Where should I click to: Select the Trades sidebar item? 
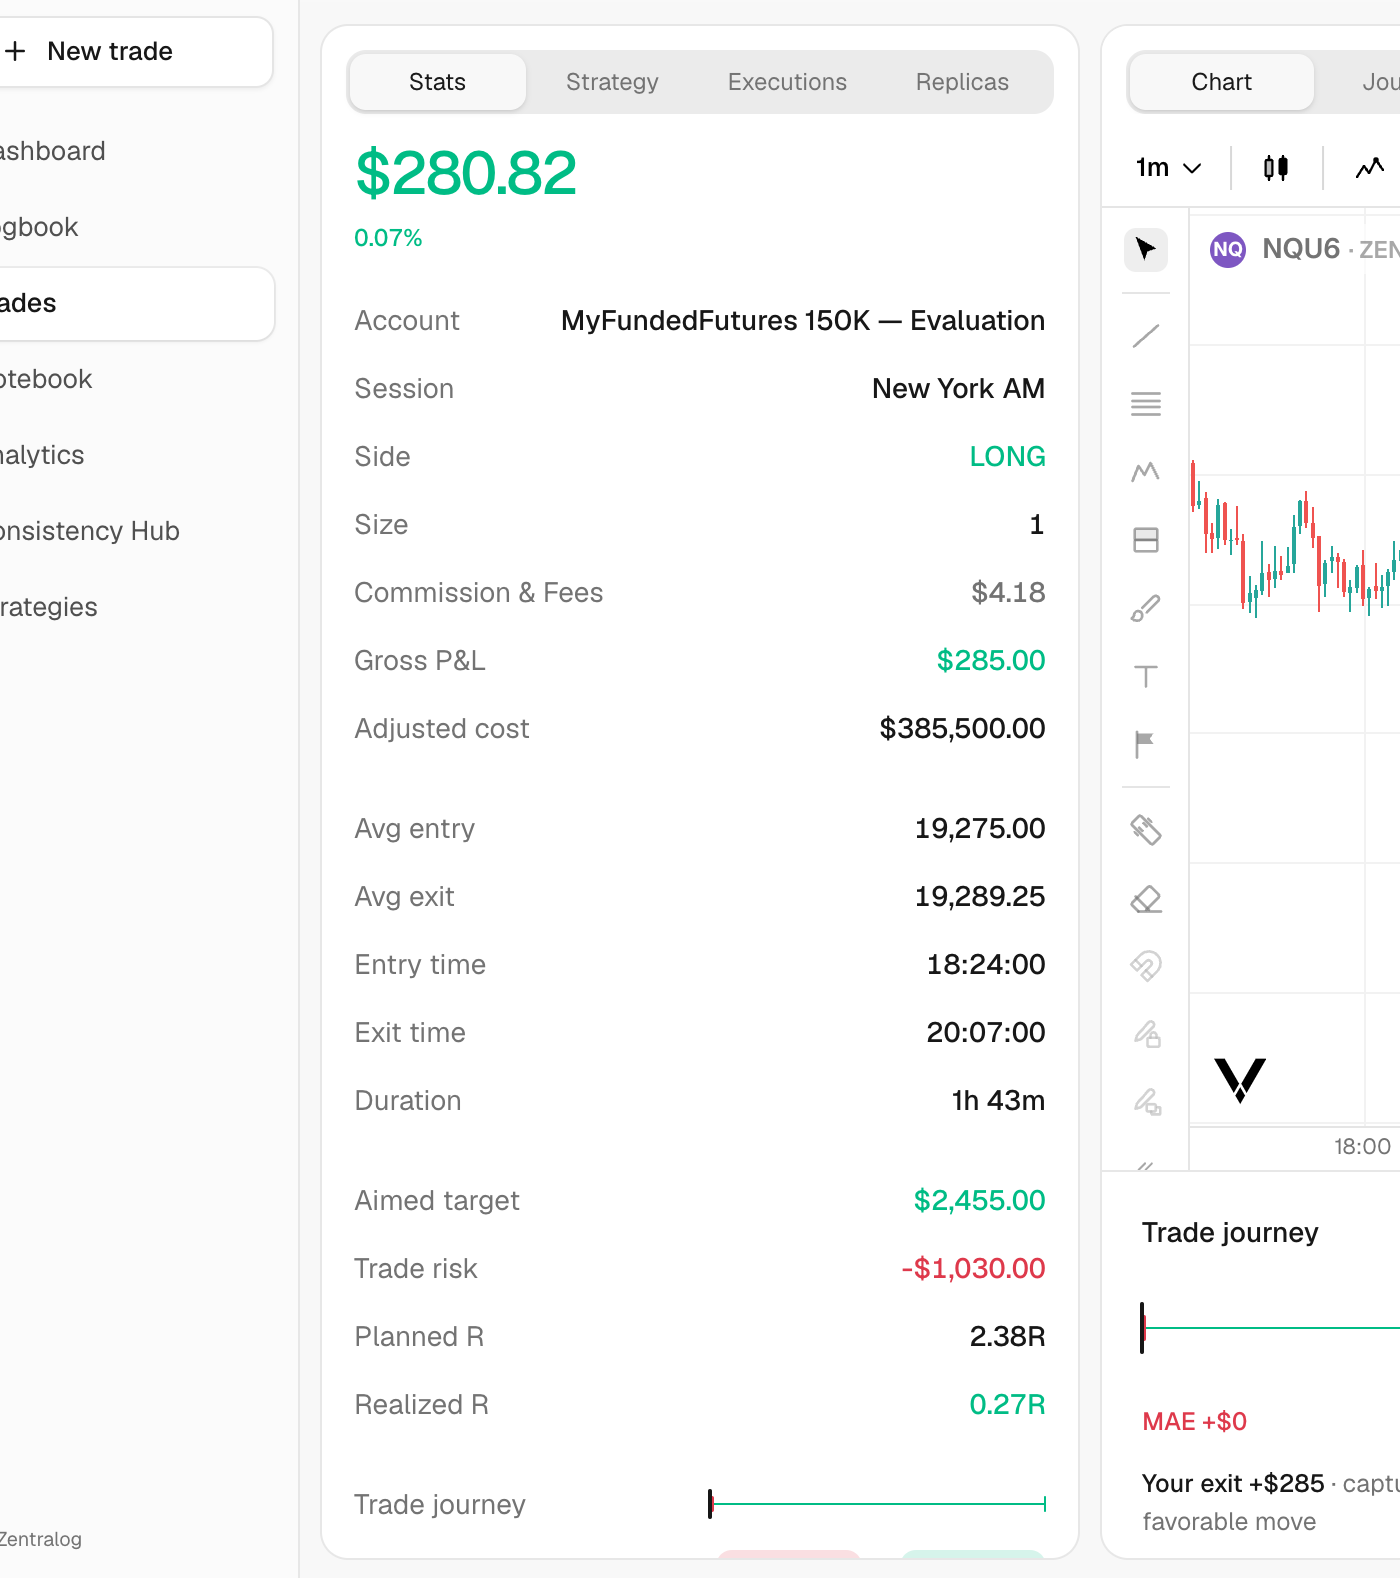point(136,303)
